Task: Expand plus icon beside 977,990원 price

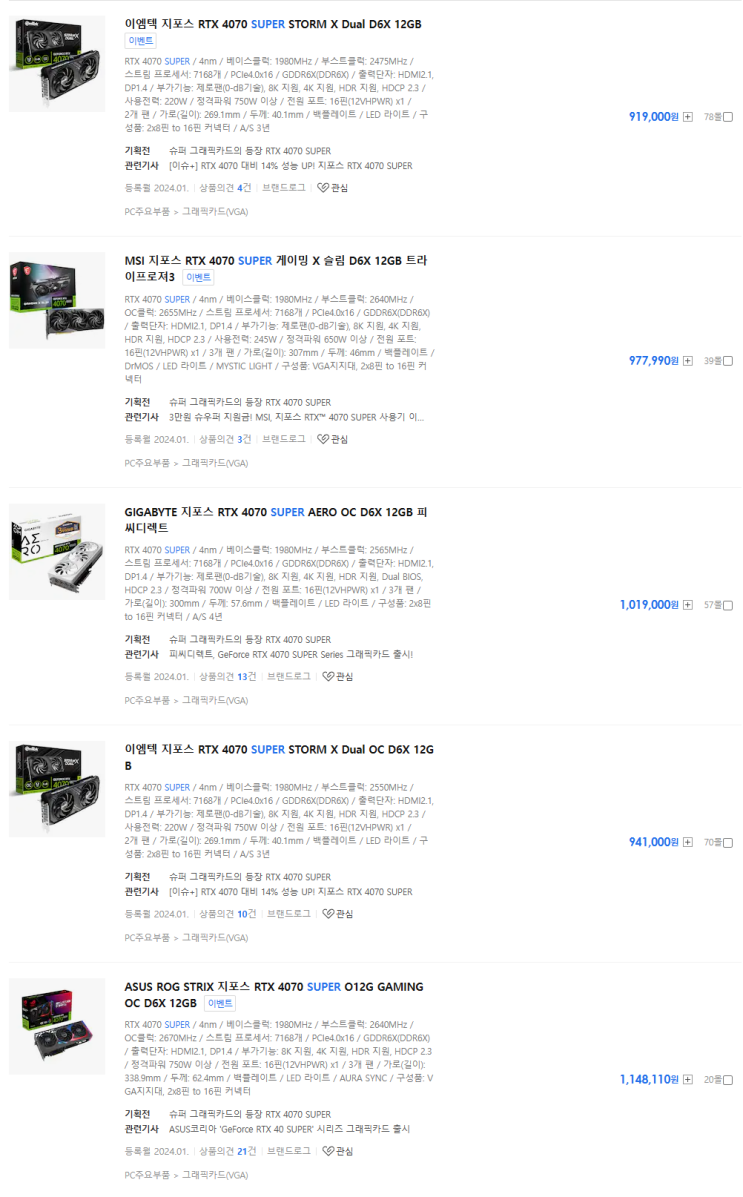Action: coord(688,361)
